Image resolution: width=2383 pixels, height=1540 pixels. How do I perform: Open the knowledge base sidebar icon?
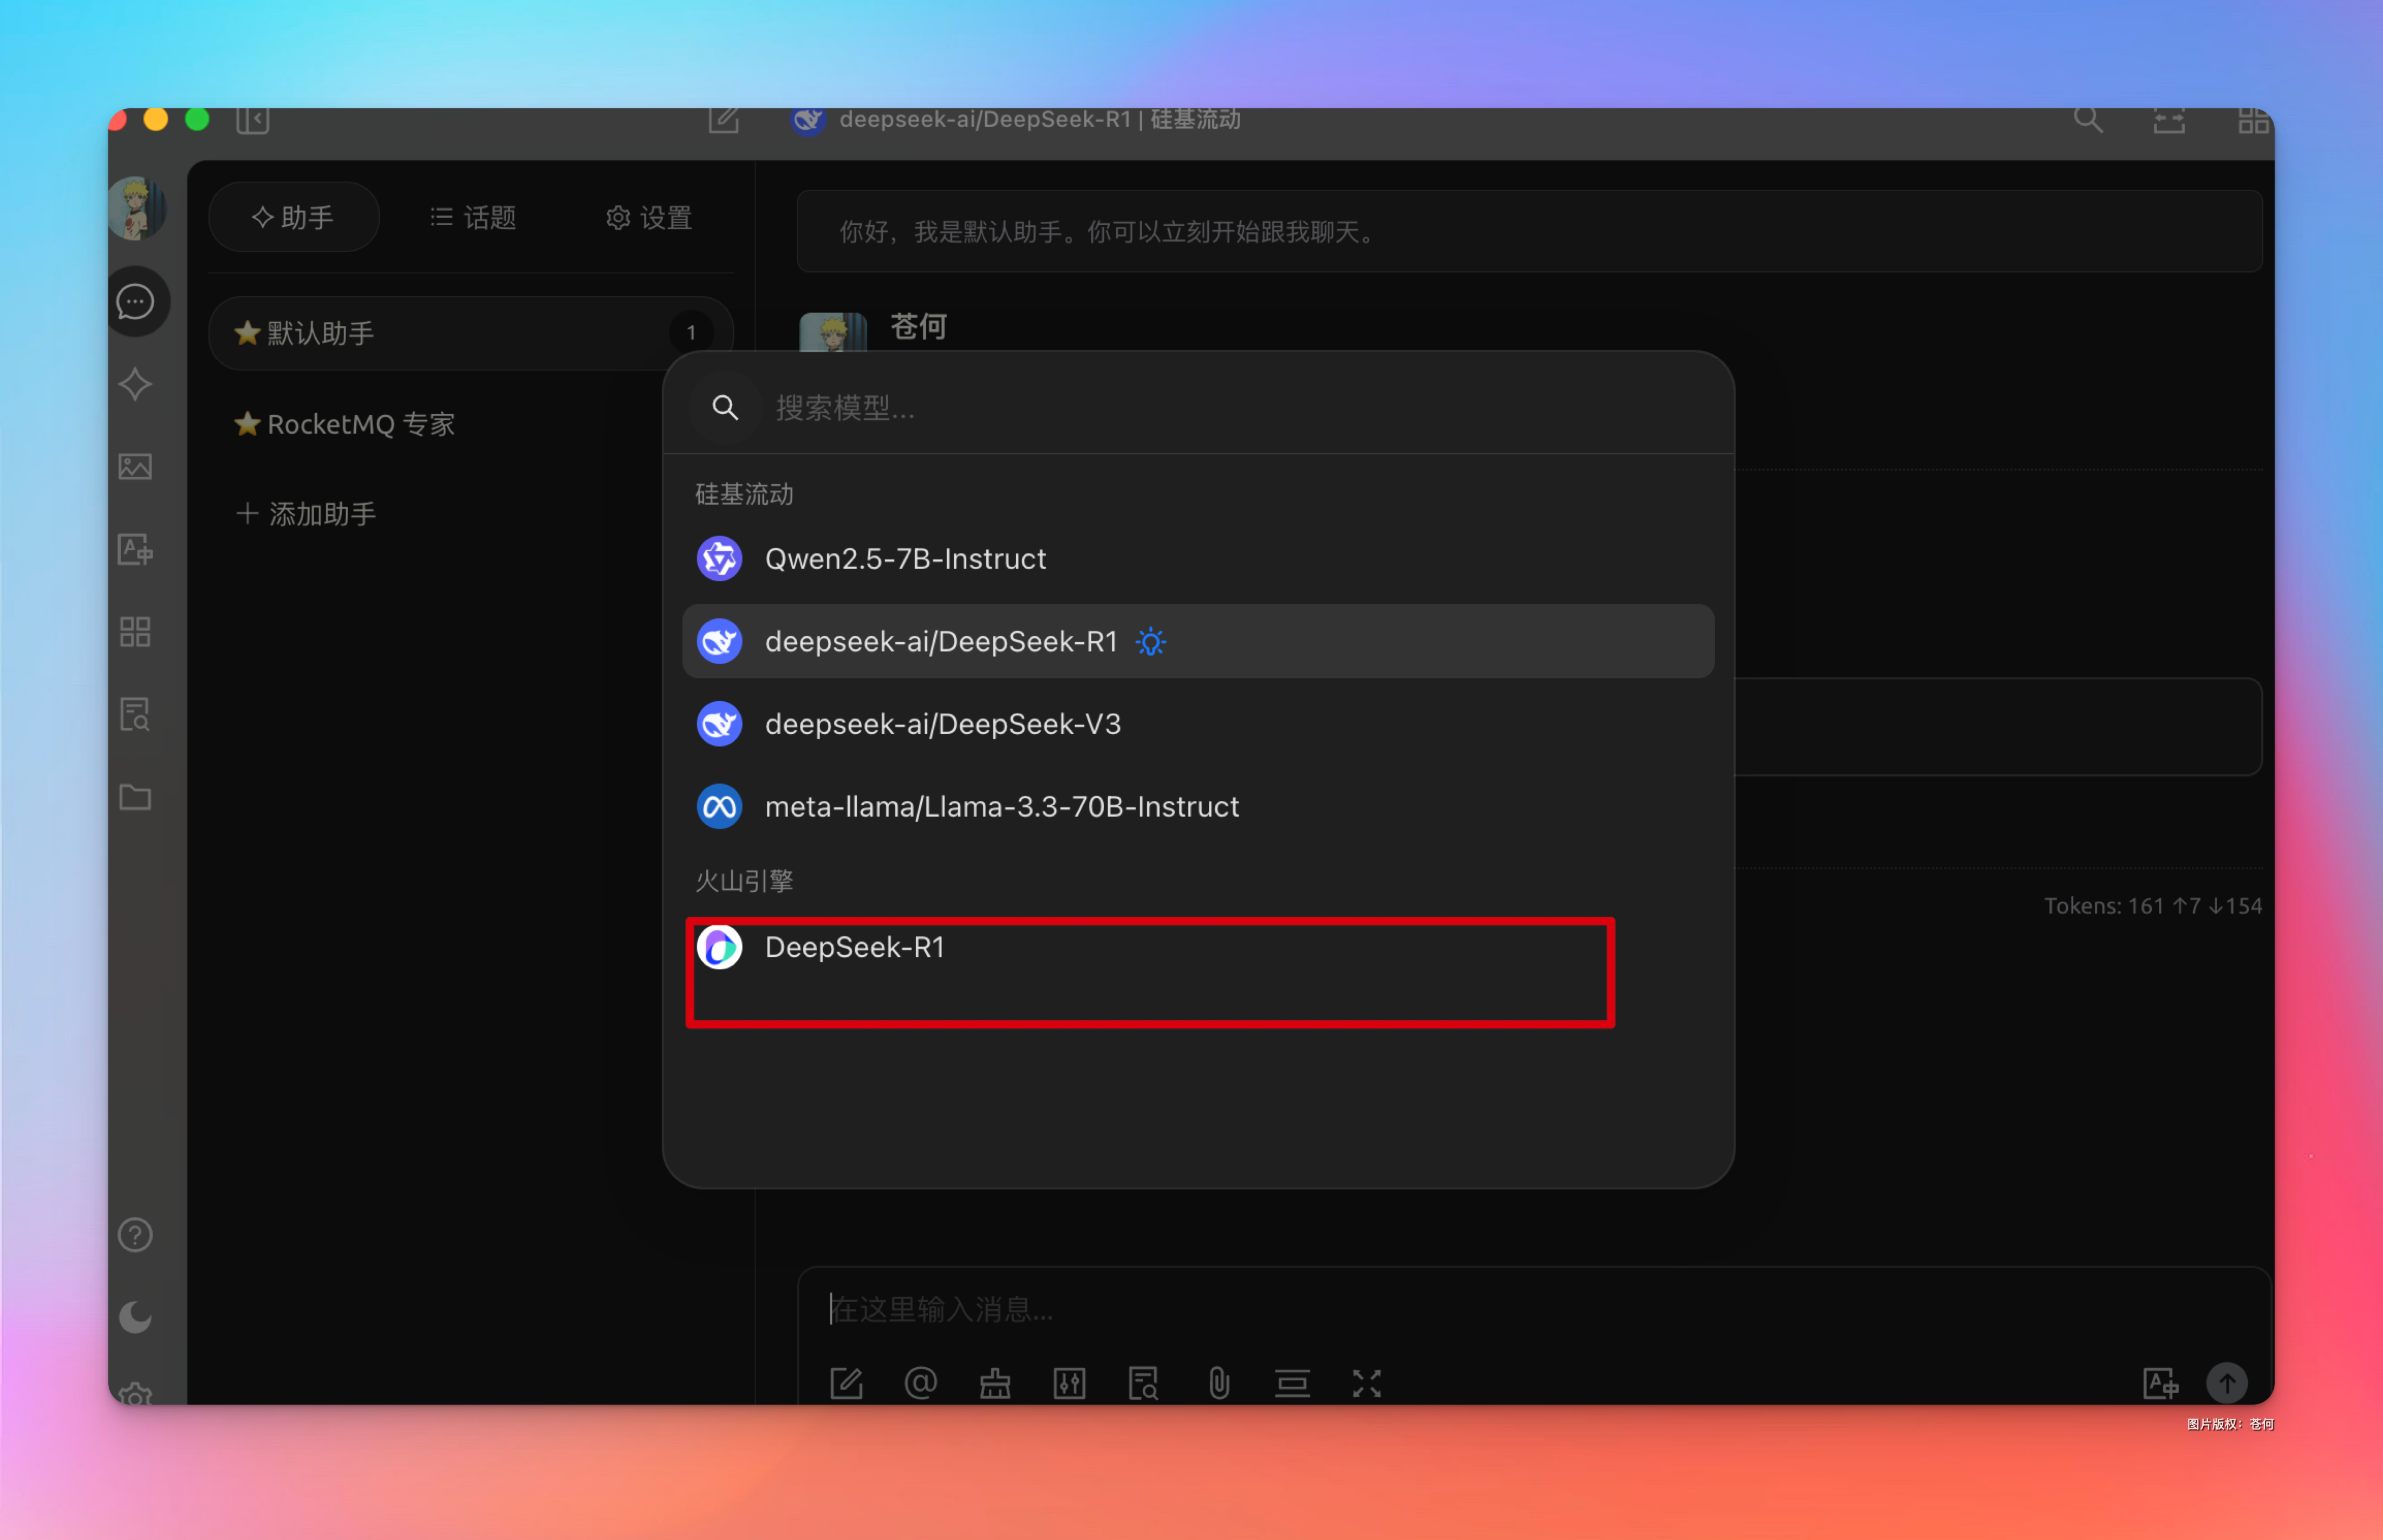click(136, 714)
